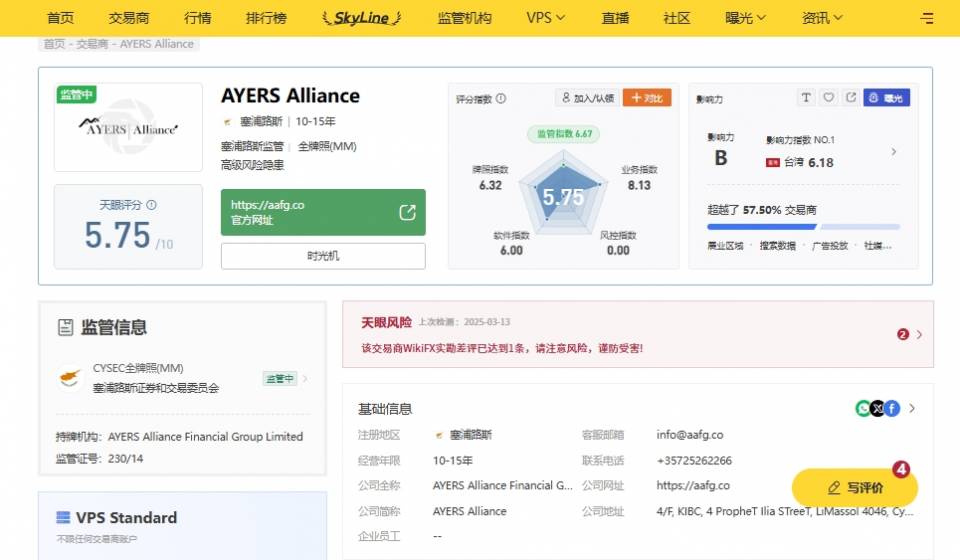Click the SkyLine logo in navigation

coord(361,18)
